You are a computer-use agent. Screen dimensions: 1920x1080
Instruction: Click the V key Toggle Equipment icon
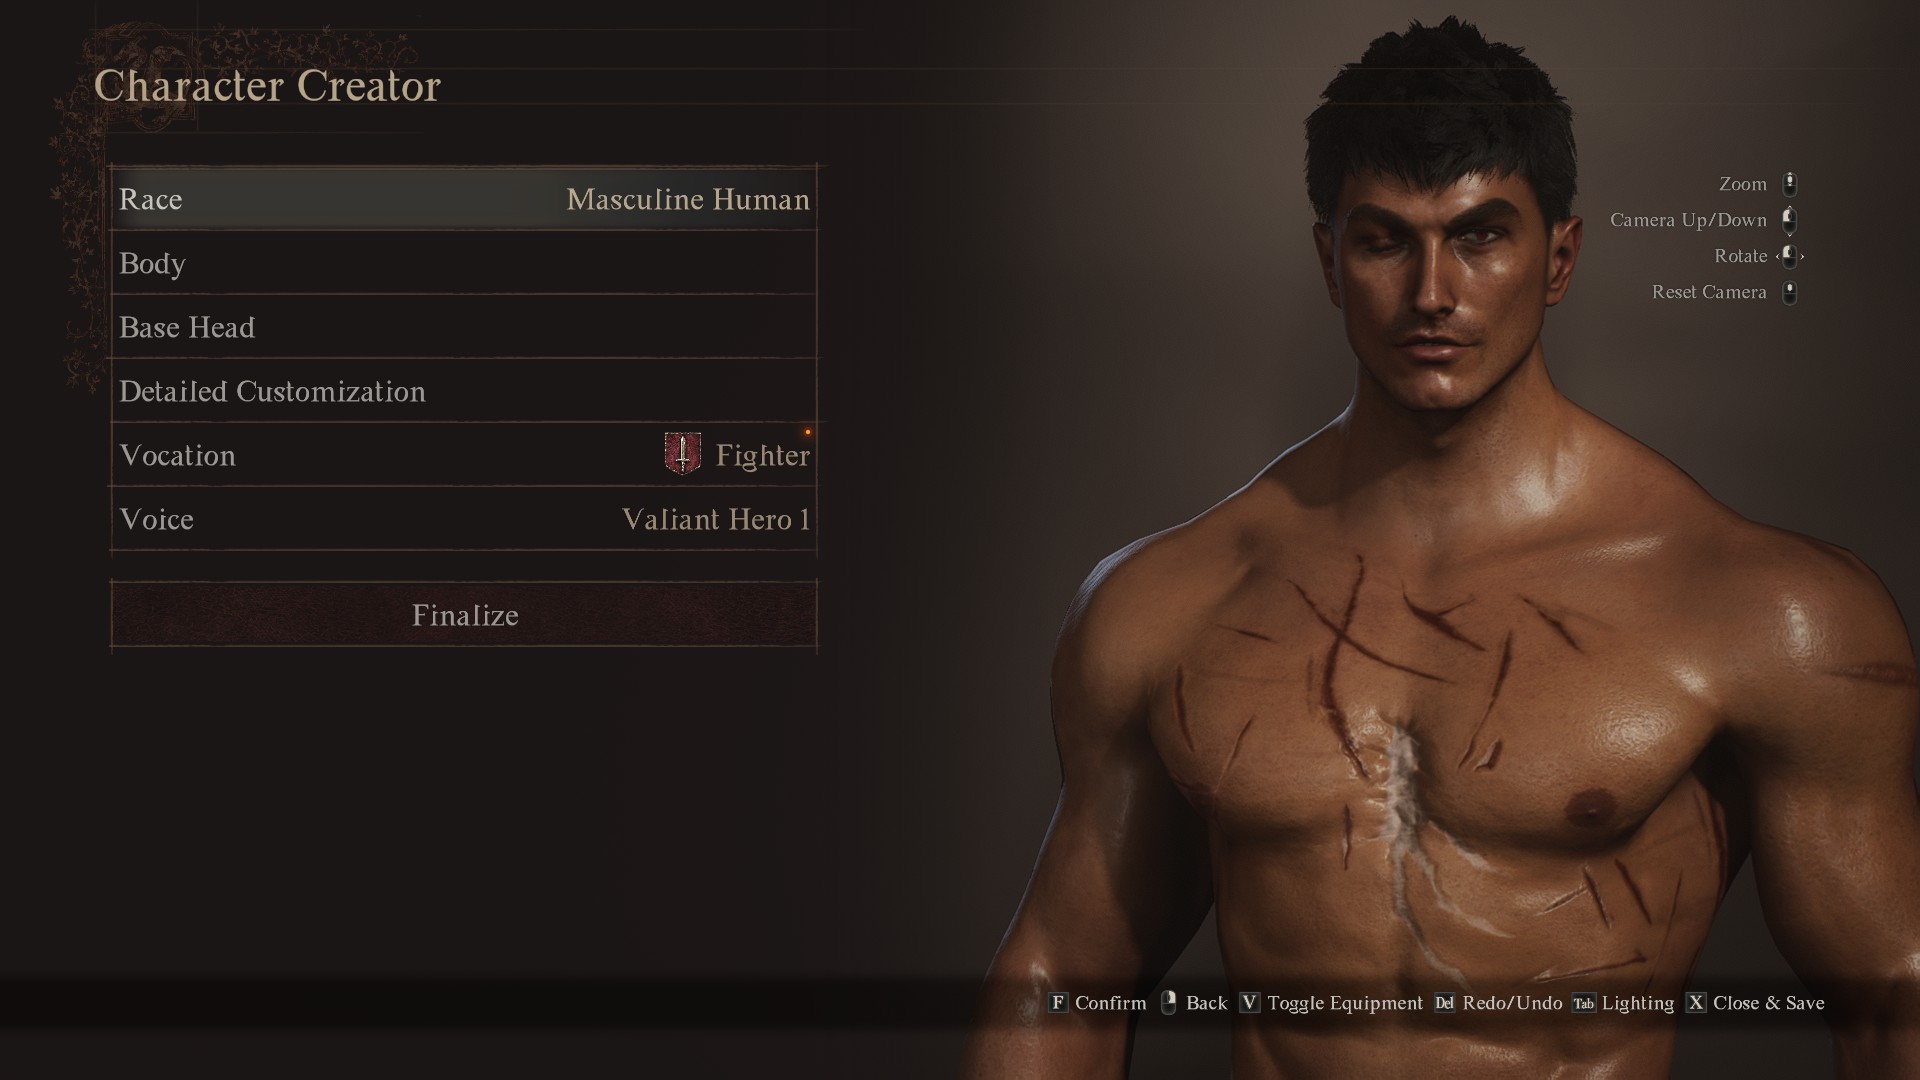point(1249,1003)
